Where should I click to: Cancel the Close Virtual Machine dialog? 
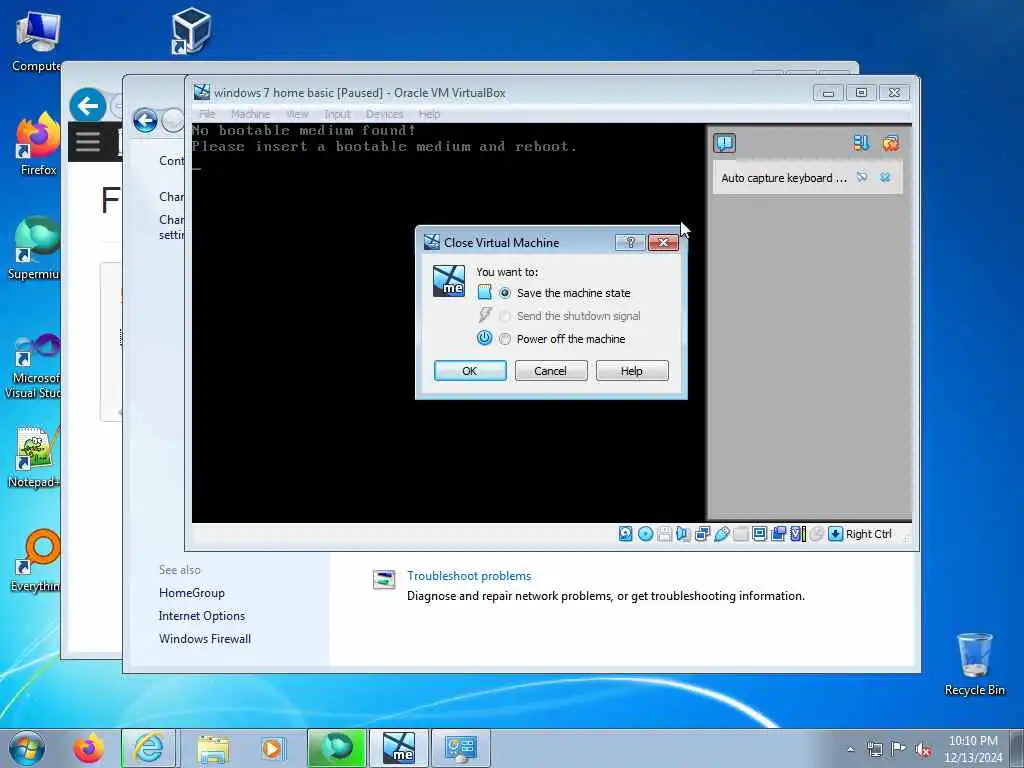point(551,371)
